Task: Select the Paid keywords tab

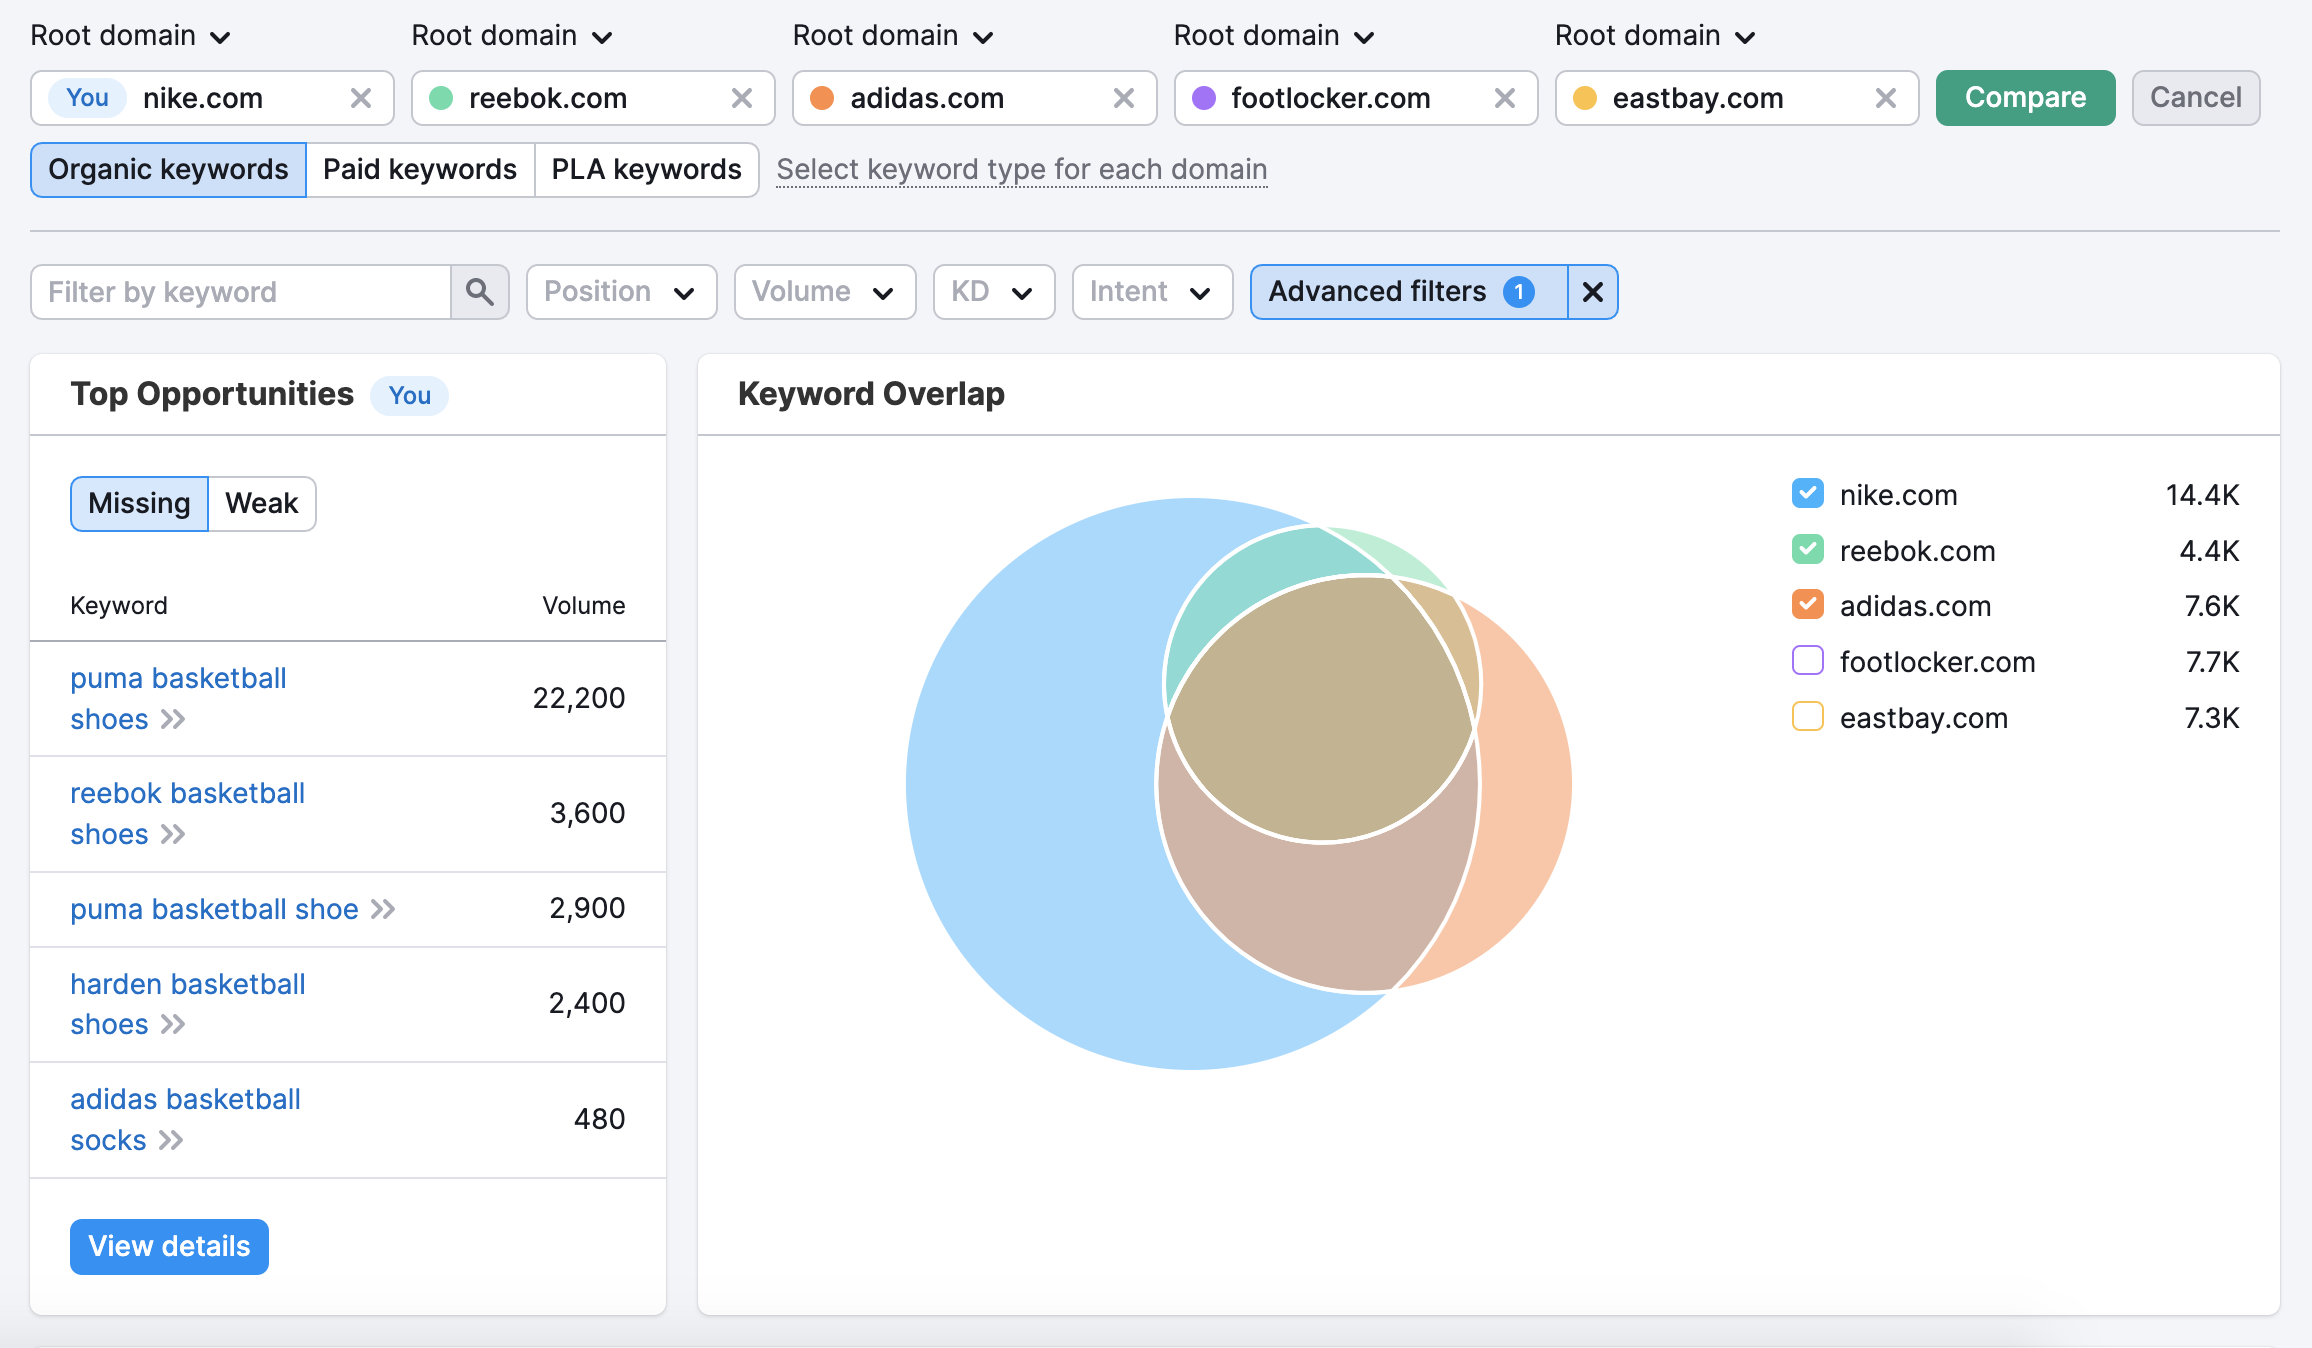Action: point(419,167)
